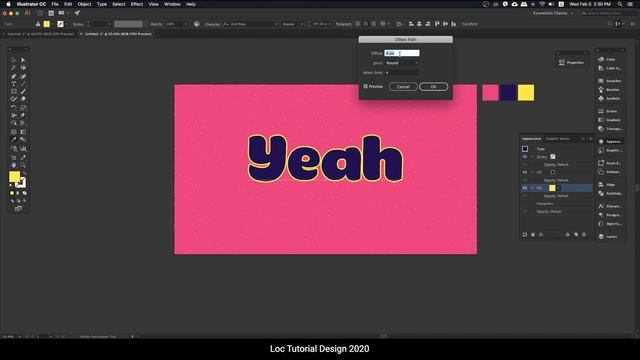
Task: Click the pink swatch square beside artboard
Action: 490,93
